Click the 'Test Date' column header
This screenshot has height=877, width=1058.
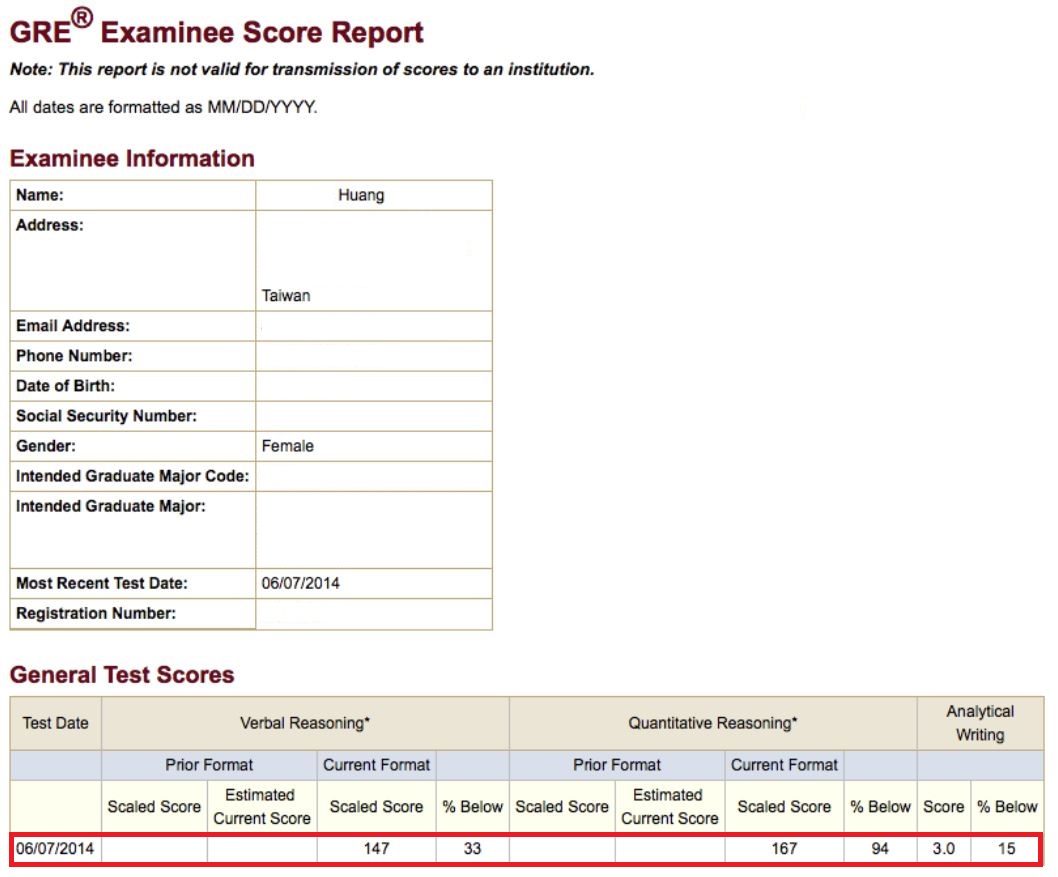coord(55,723)
